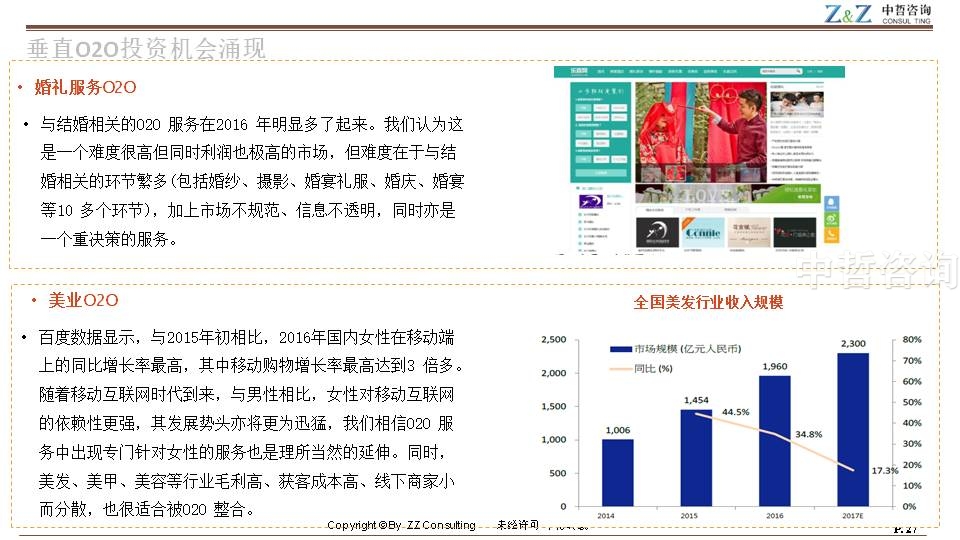Viewport: 960px width, 540px height.
Task: Click the 2016 bar labeled 1,960
Action: tap(774, 440)
